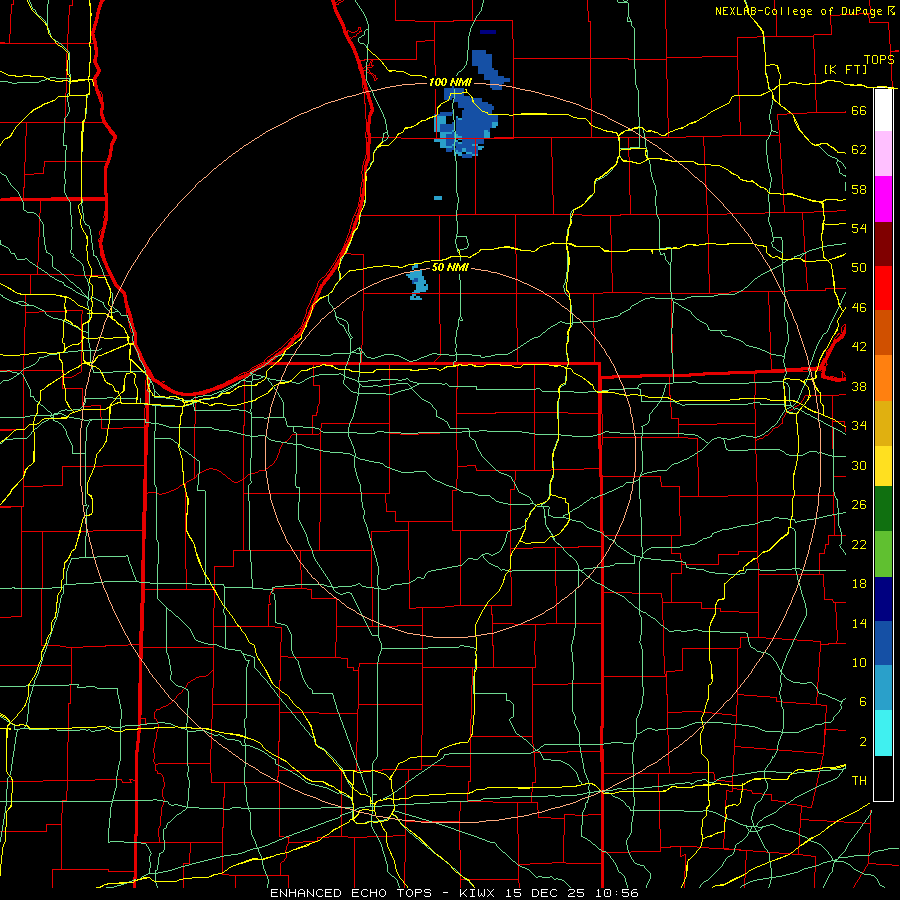
Task: Click the 62 value on the scale
Action: click(x=859, y=150)
